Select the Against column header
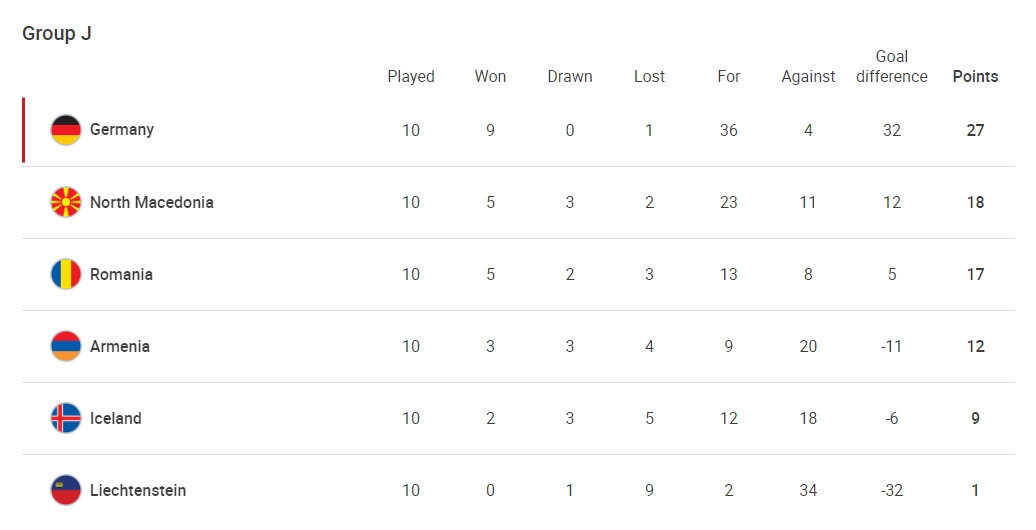1036x530 pixels. (808, 77)
